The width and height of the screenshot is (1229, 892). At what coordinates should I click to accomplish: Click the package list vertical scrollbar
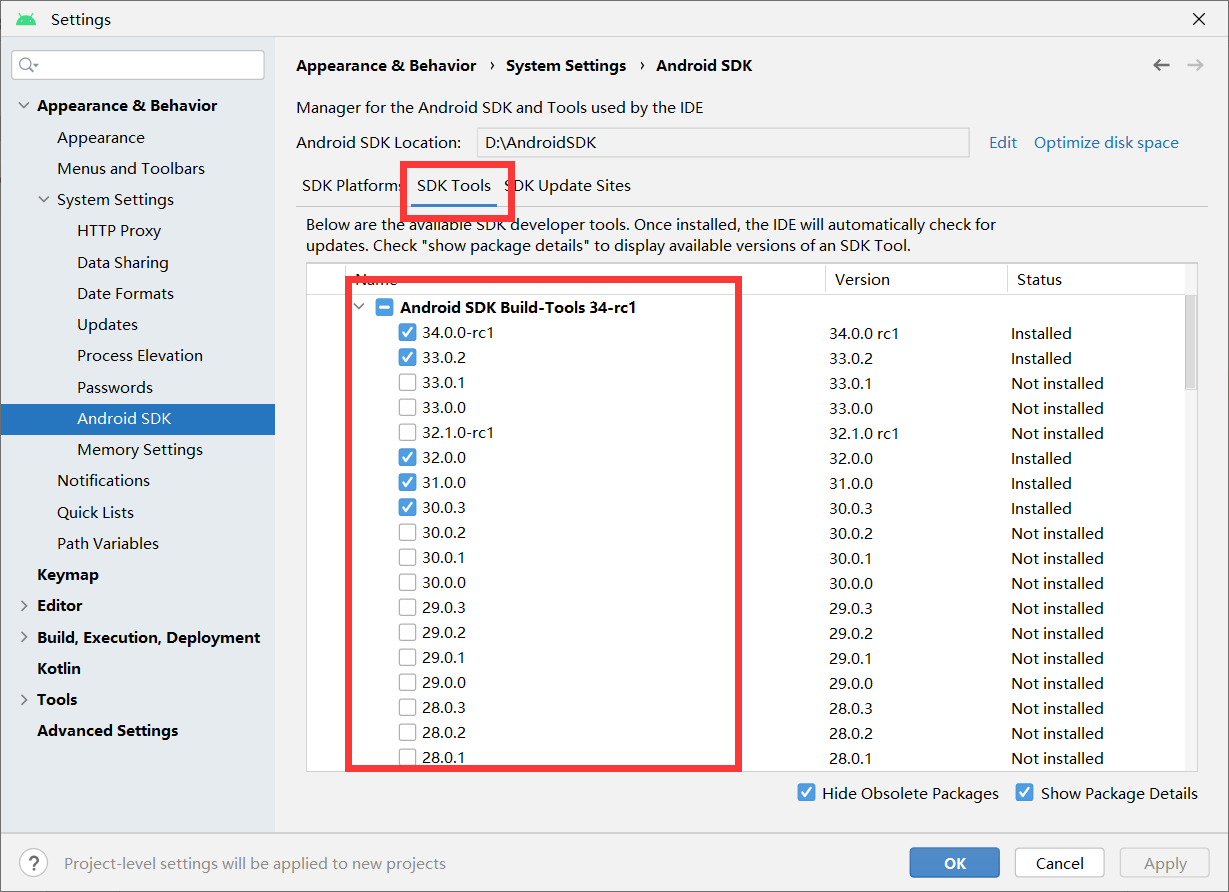1190,342
